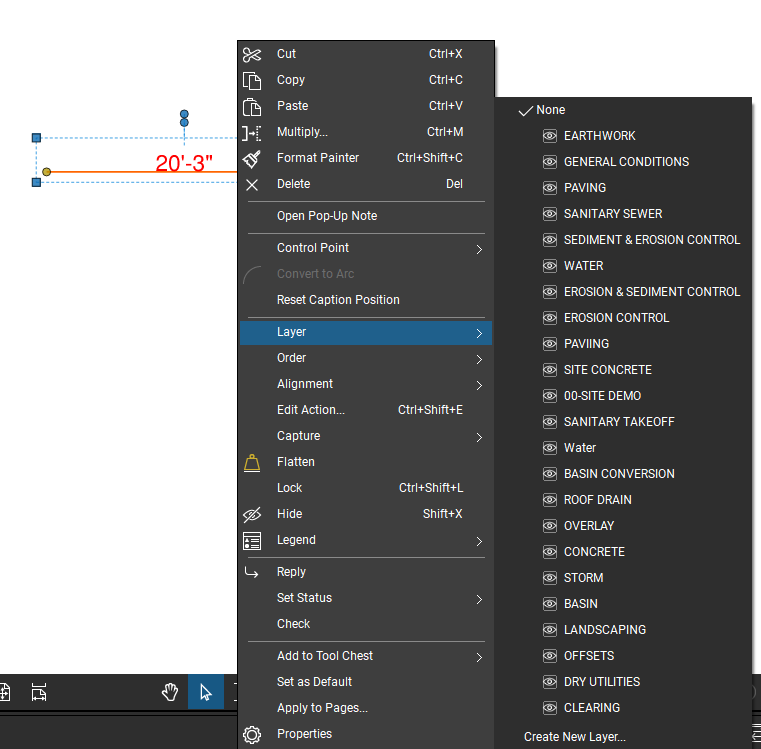Pick the OFFSETS layer name
Screen dimensions: 761x749
[589, 656]
